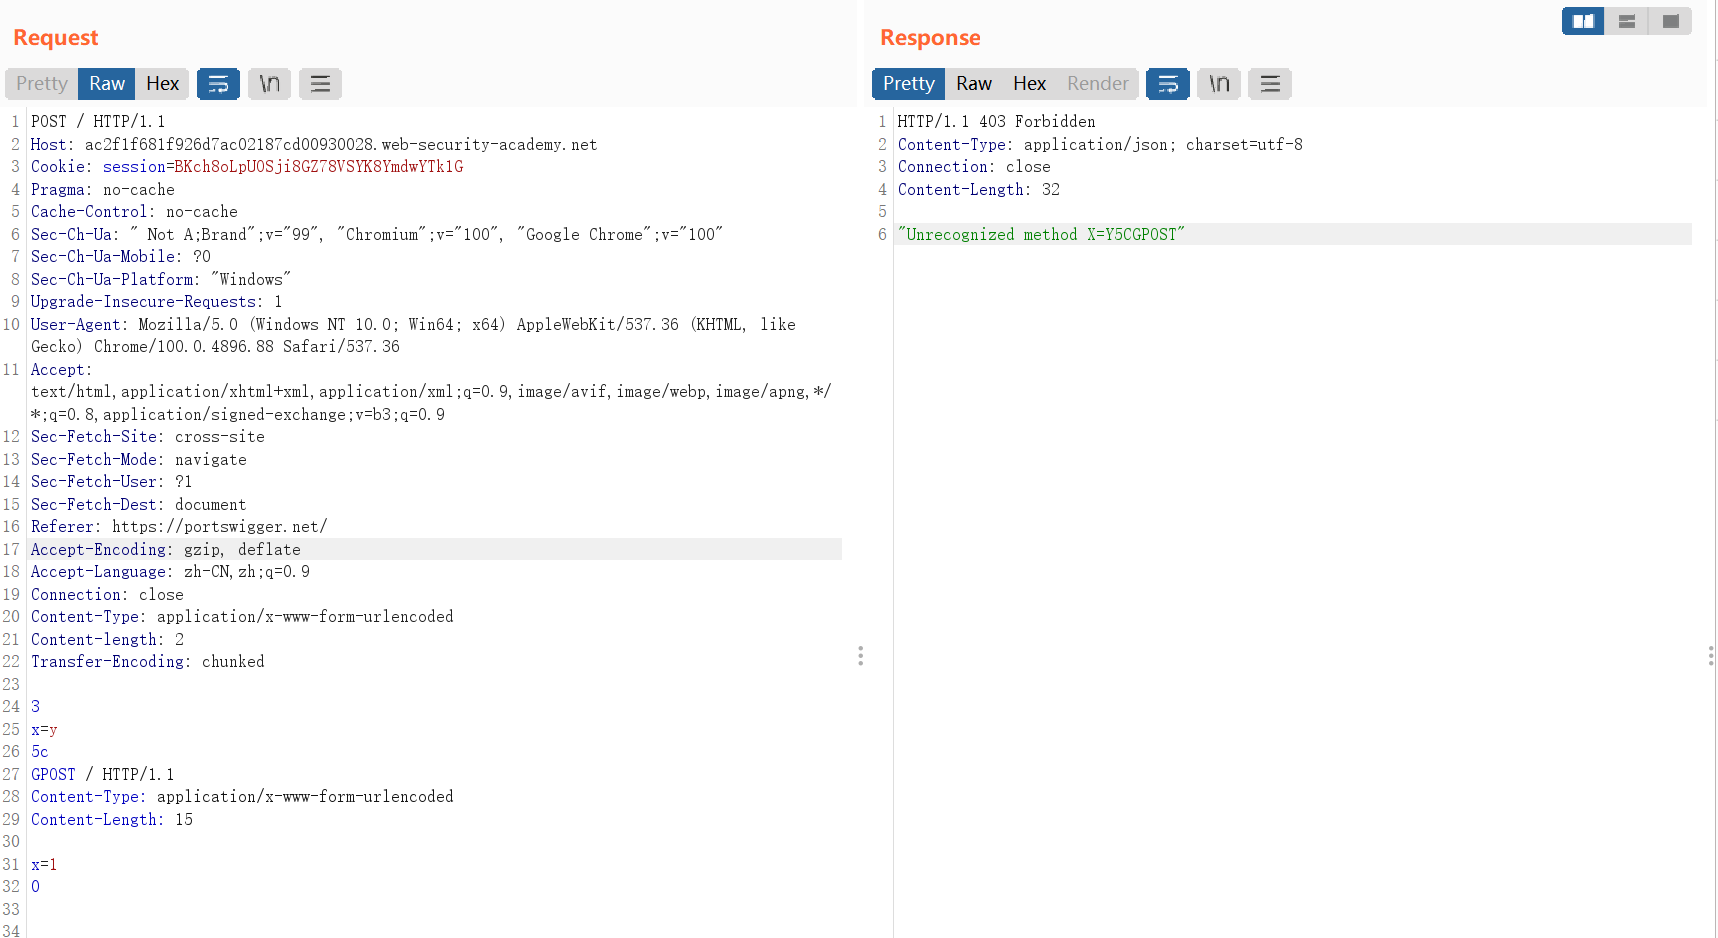Show non-printable characters in Request panel
1718x938 pixels.
tap(269, 84)
